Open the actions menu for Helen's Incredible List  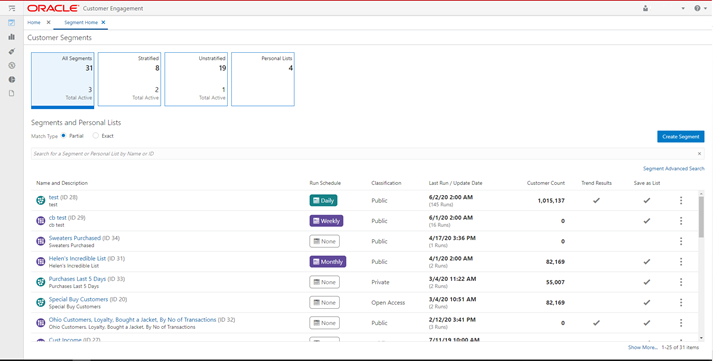click(x=681, y=262)
